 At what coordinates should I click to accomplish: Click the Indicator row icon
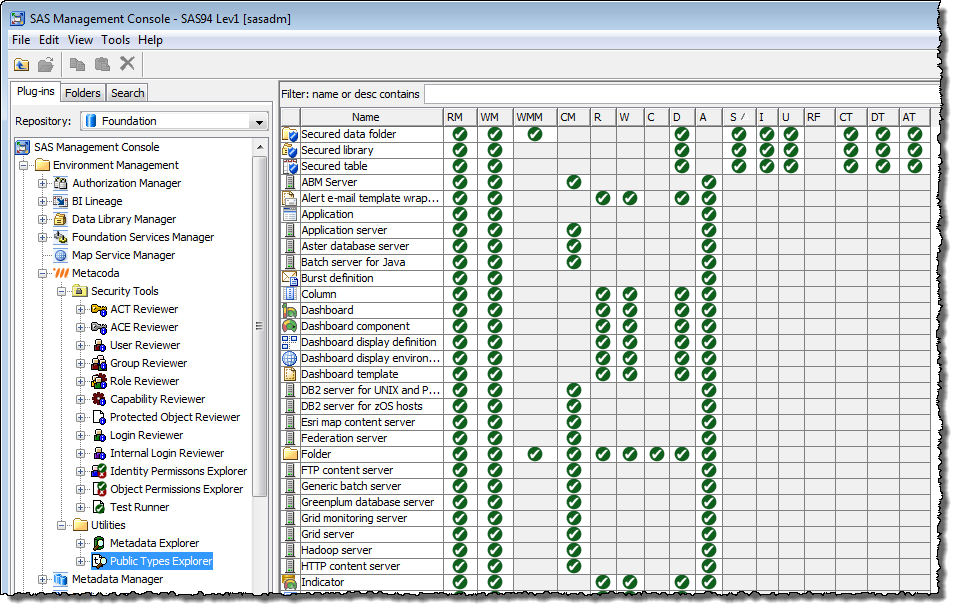pos(290,583)
